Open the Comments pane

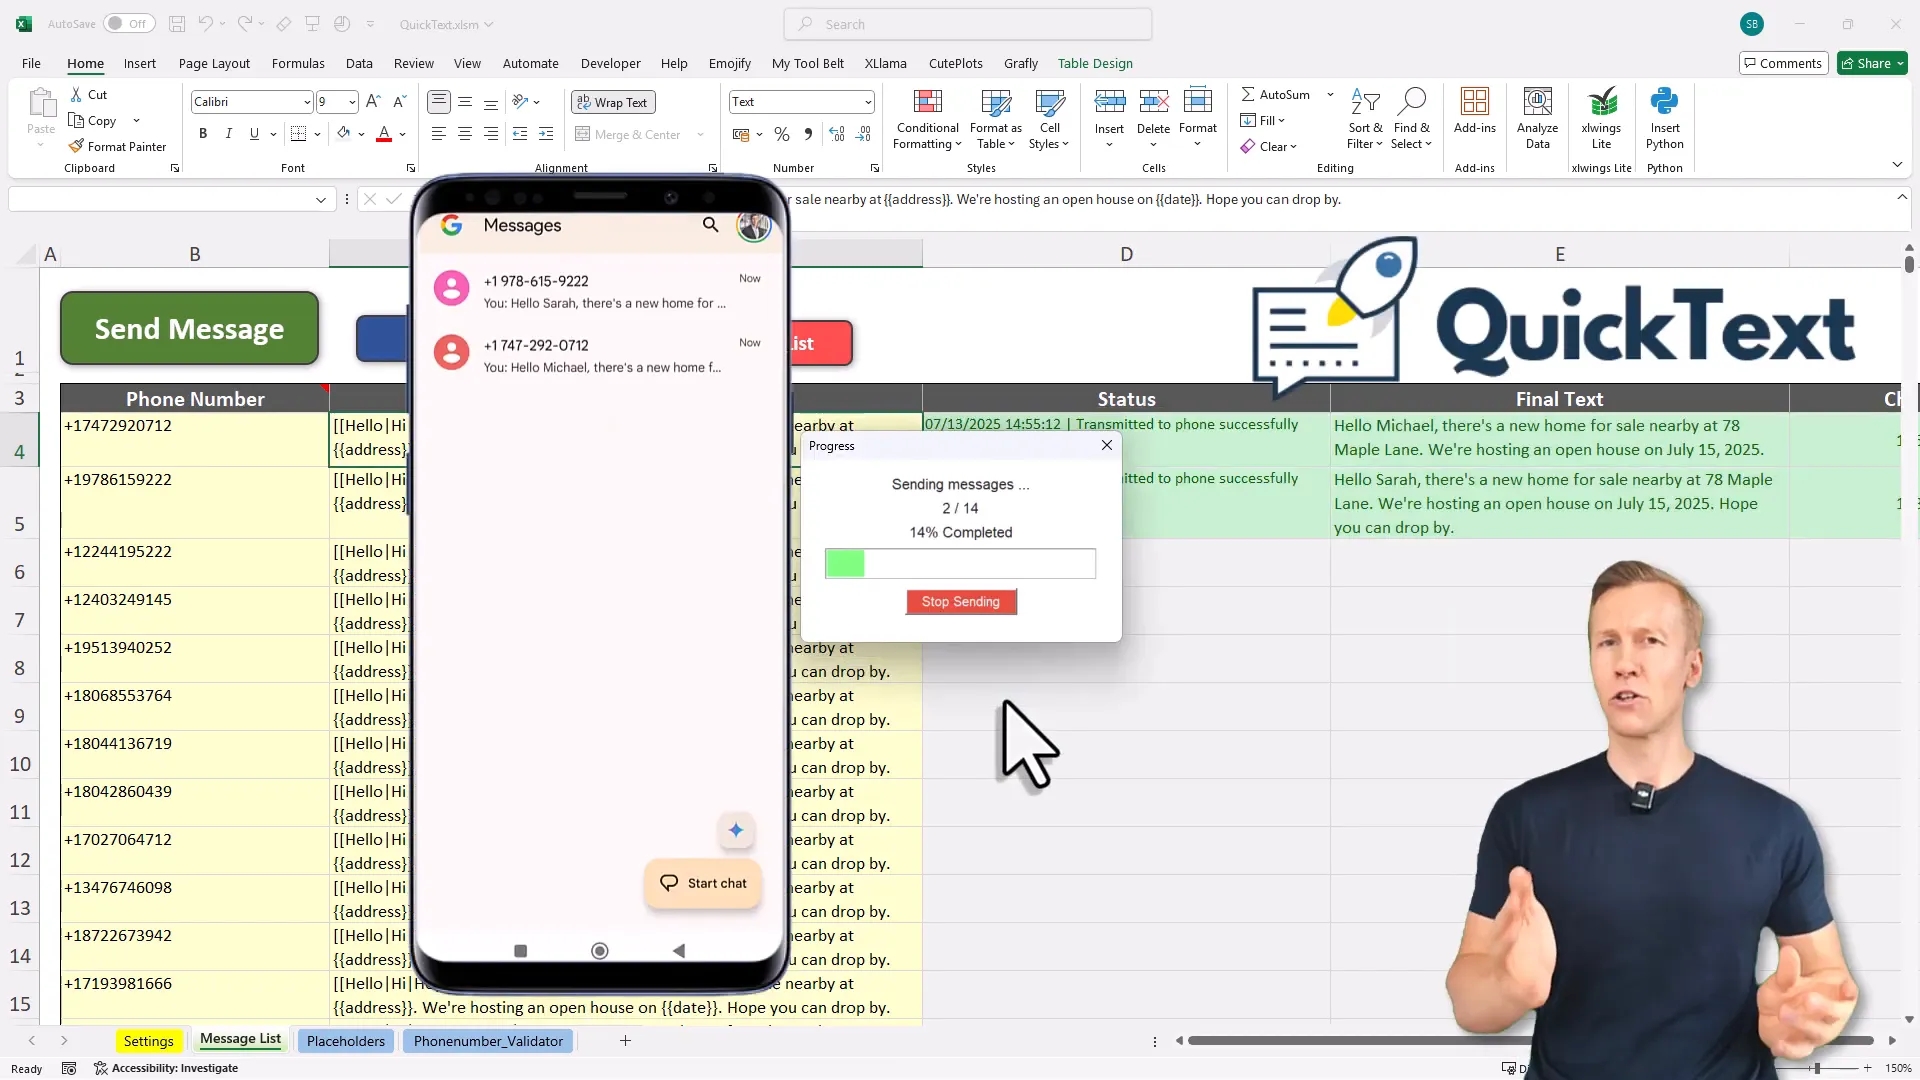tap(1783, 63)
